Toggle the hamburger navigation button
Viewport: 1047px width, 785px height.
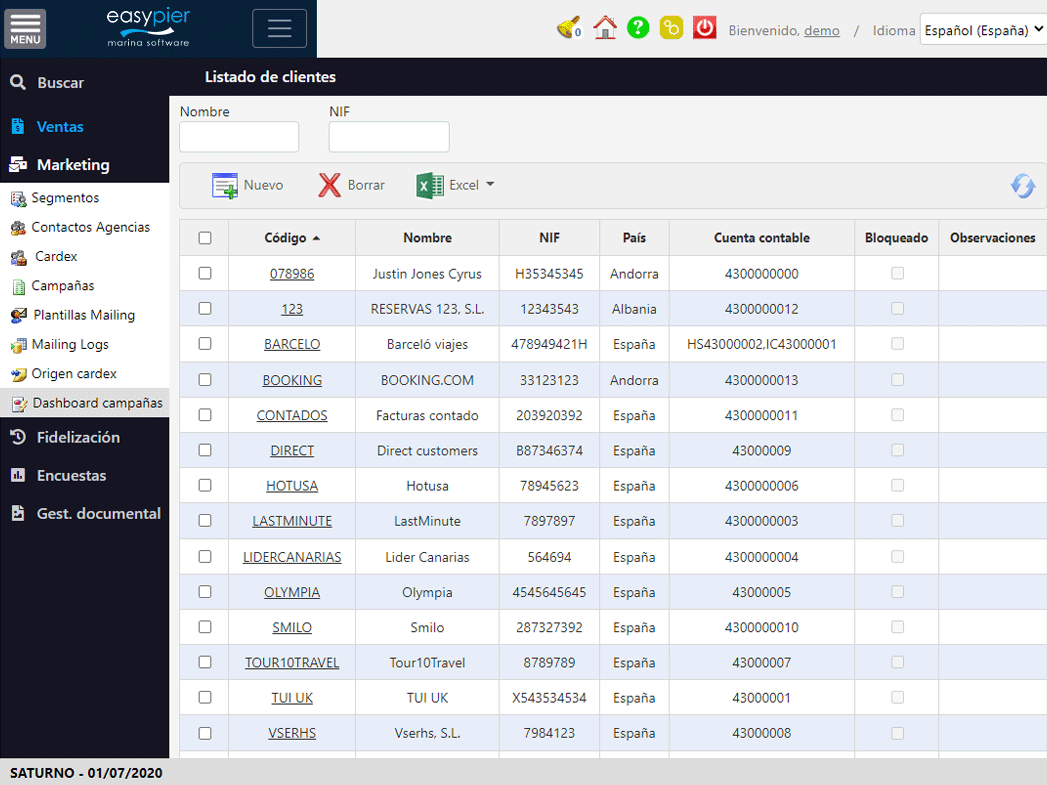tap(279, 29)
